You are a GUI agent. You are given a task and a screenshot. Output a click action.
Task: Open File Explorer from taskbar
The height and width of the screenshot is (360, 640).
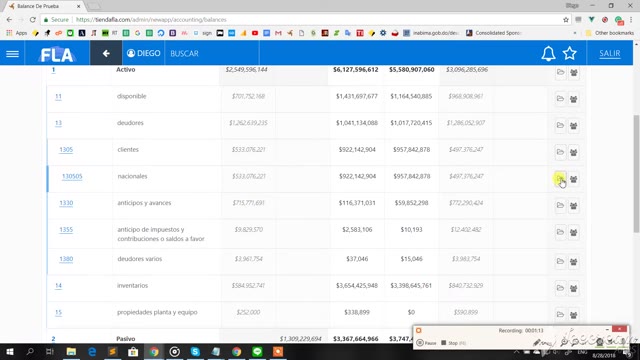(71, 351)
